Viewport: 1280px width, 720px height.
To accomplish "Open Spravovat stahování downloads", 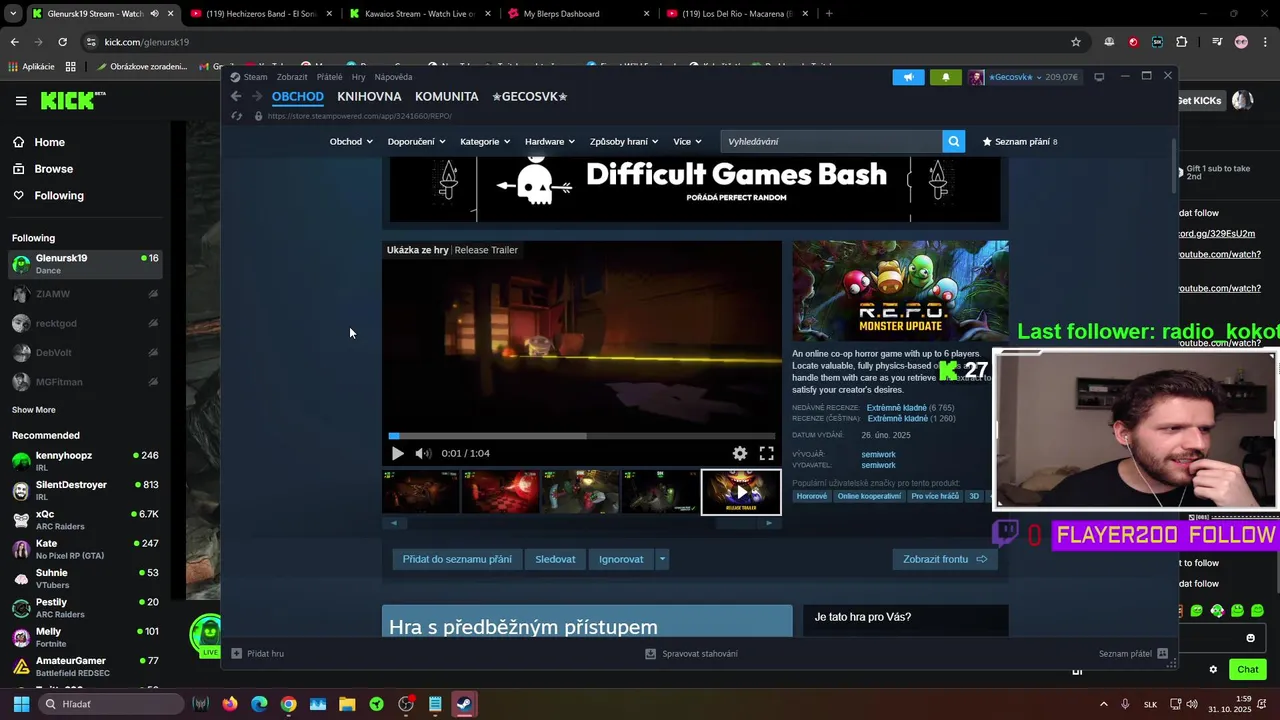I will click(691, 654).
